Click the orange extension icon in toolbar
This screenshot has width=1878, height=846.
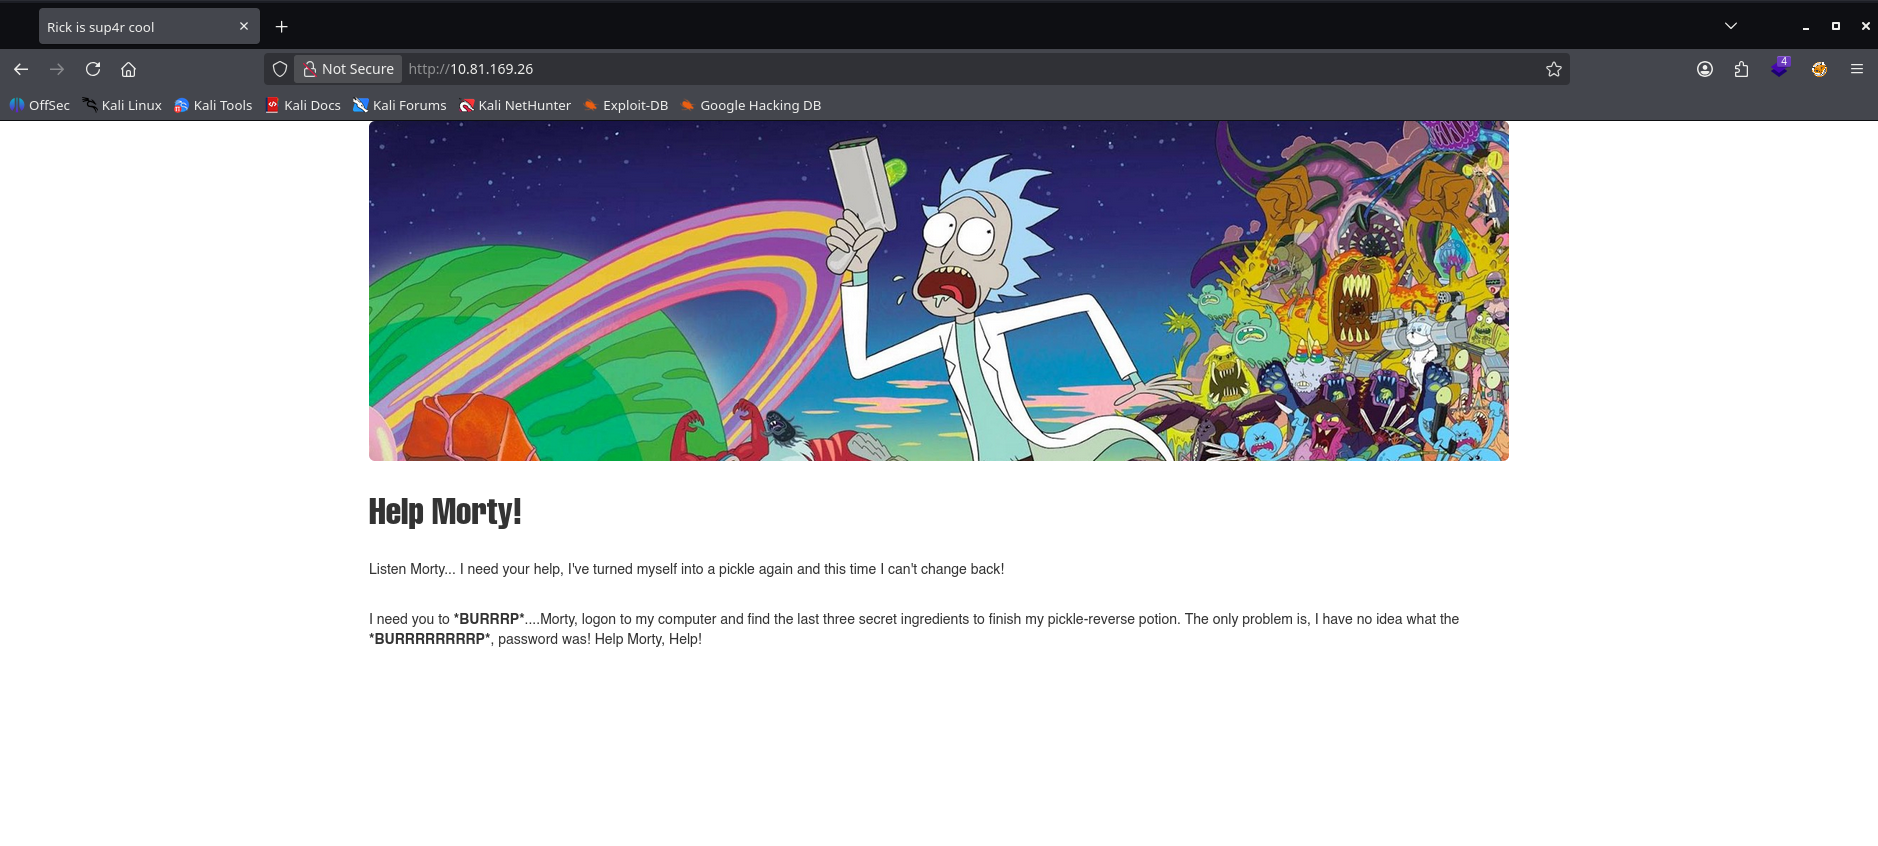(1819, 69)
